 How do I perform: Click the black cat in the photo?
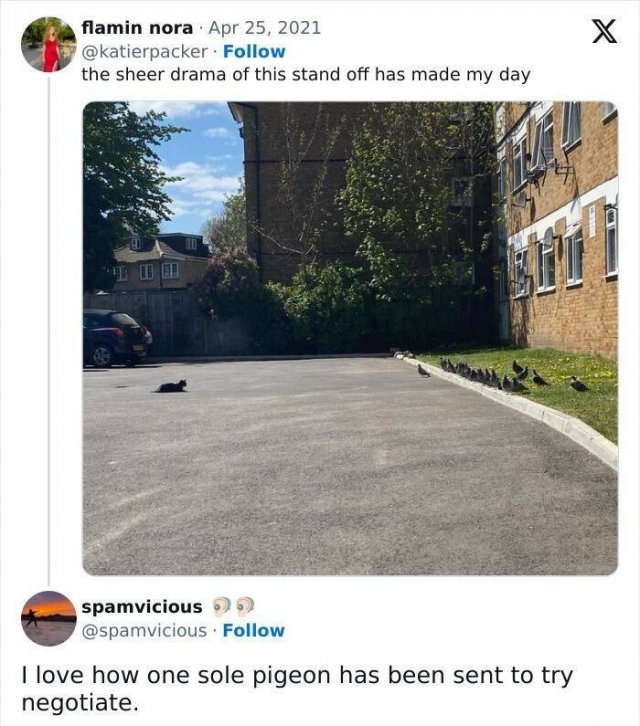coord(172,386)
